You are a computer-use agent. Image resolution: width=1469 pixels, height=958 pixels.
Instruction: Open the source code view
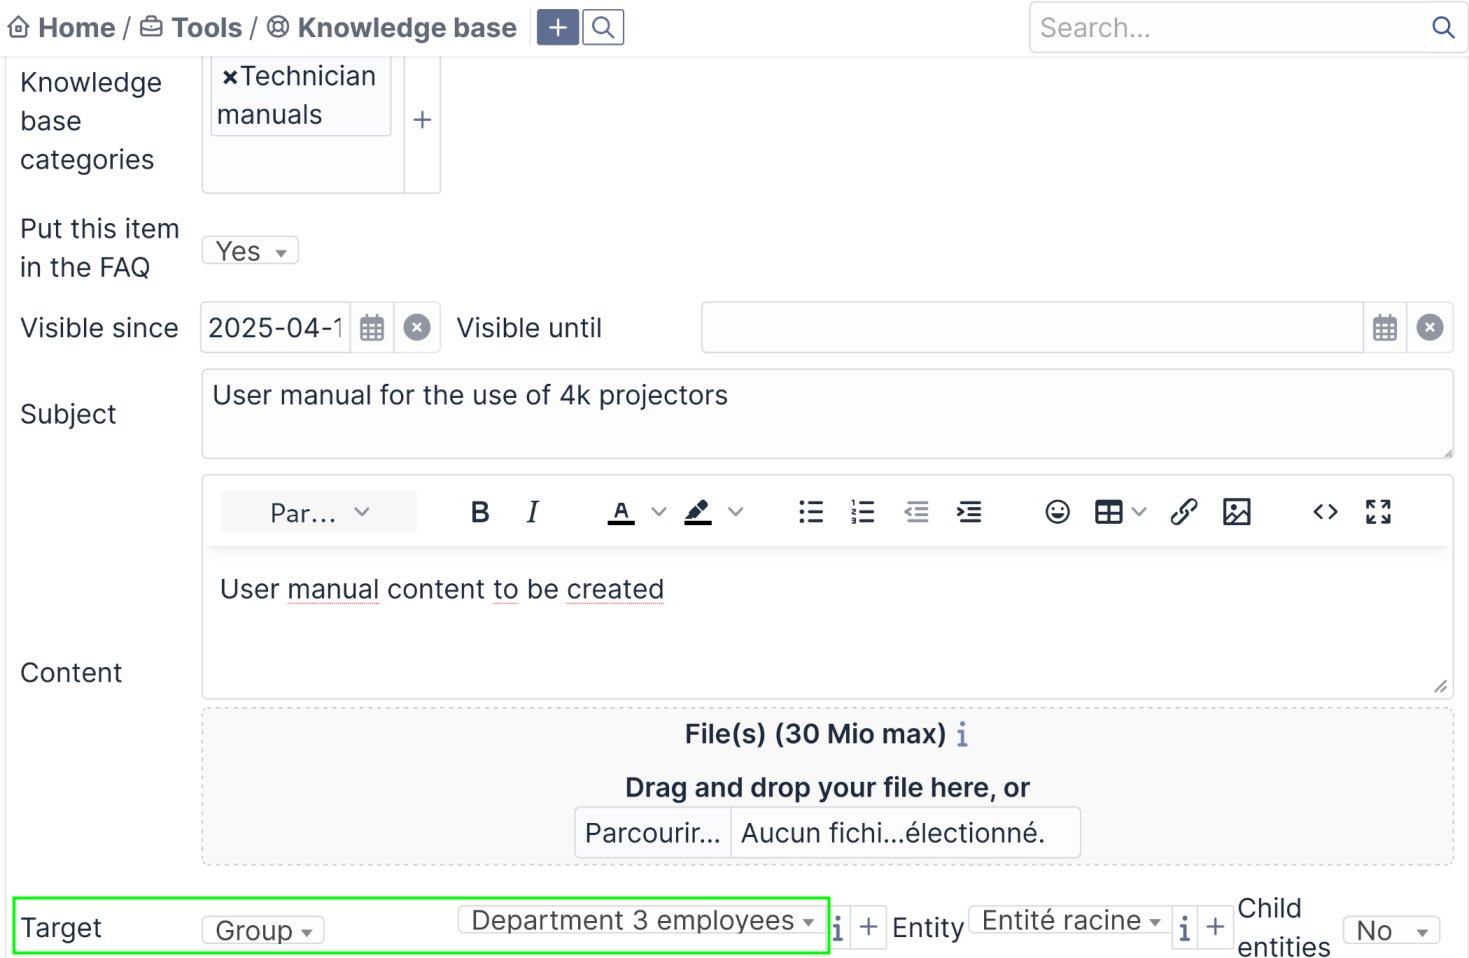coord(1325,512)
